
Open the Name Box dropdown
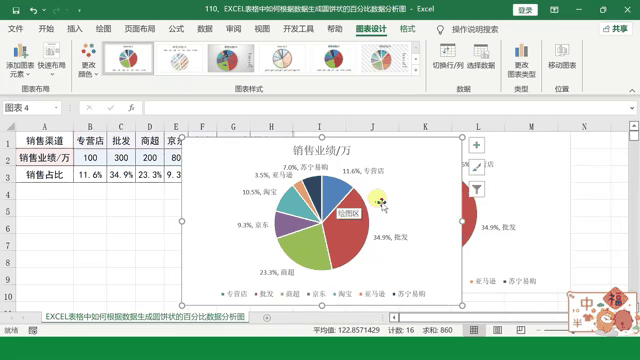point(56,108)
